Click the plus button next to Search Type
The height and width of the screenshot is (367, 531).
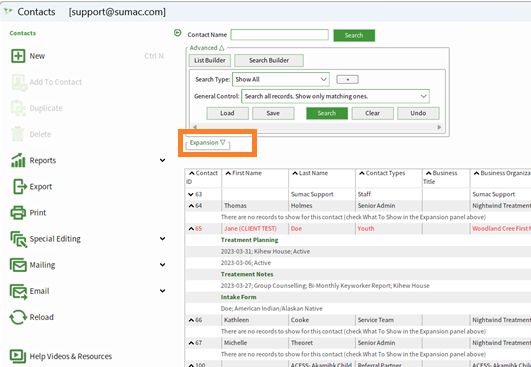[347, 80]
